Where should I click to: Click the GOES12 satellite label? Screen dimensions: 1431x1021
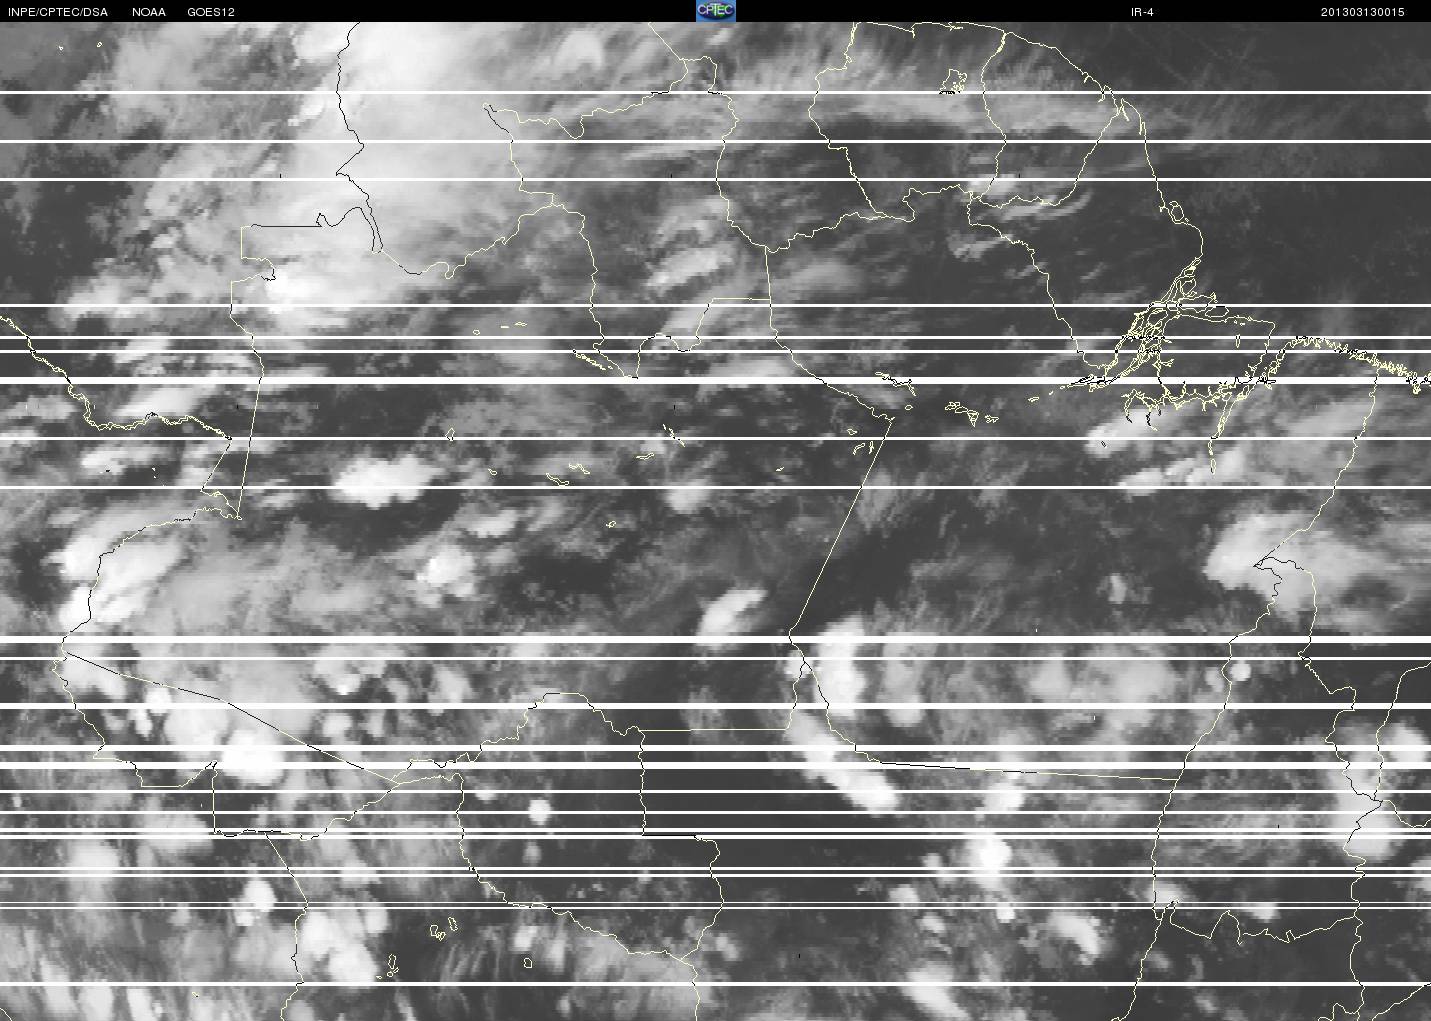pyautogui.click(x=211, y=12)
